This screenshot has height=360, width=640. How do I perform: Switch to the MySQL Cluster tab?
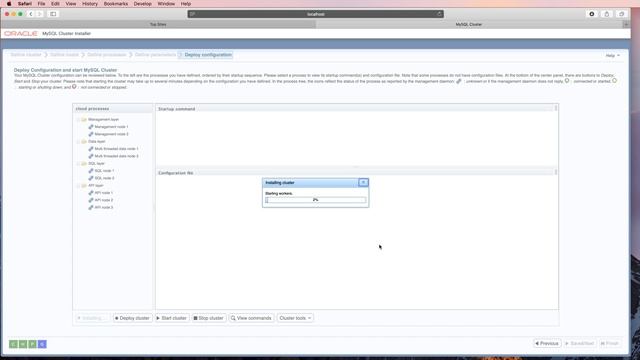coord(469,24)
